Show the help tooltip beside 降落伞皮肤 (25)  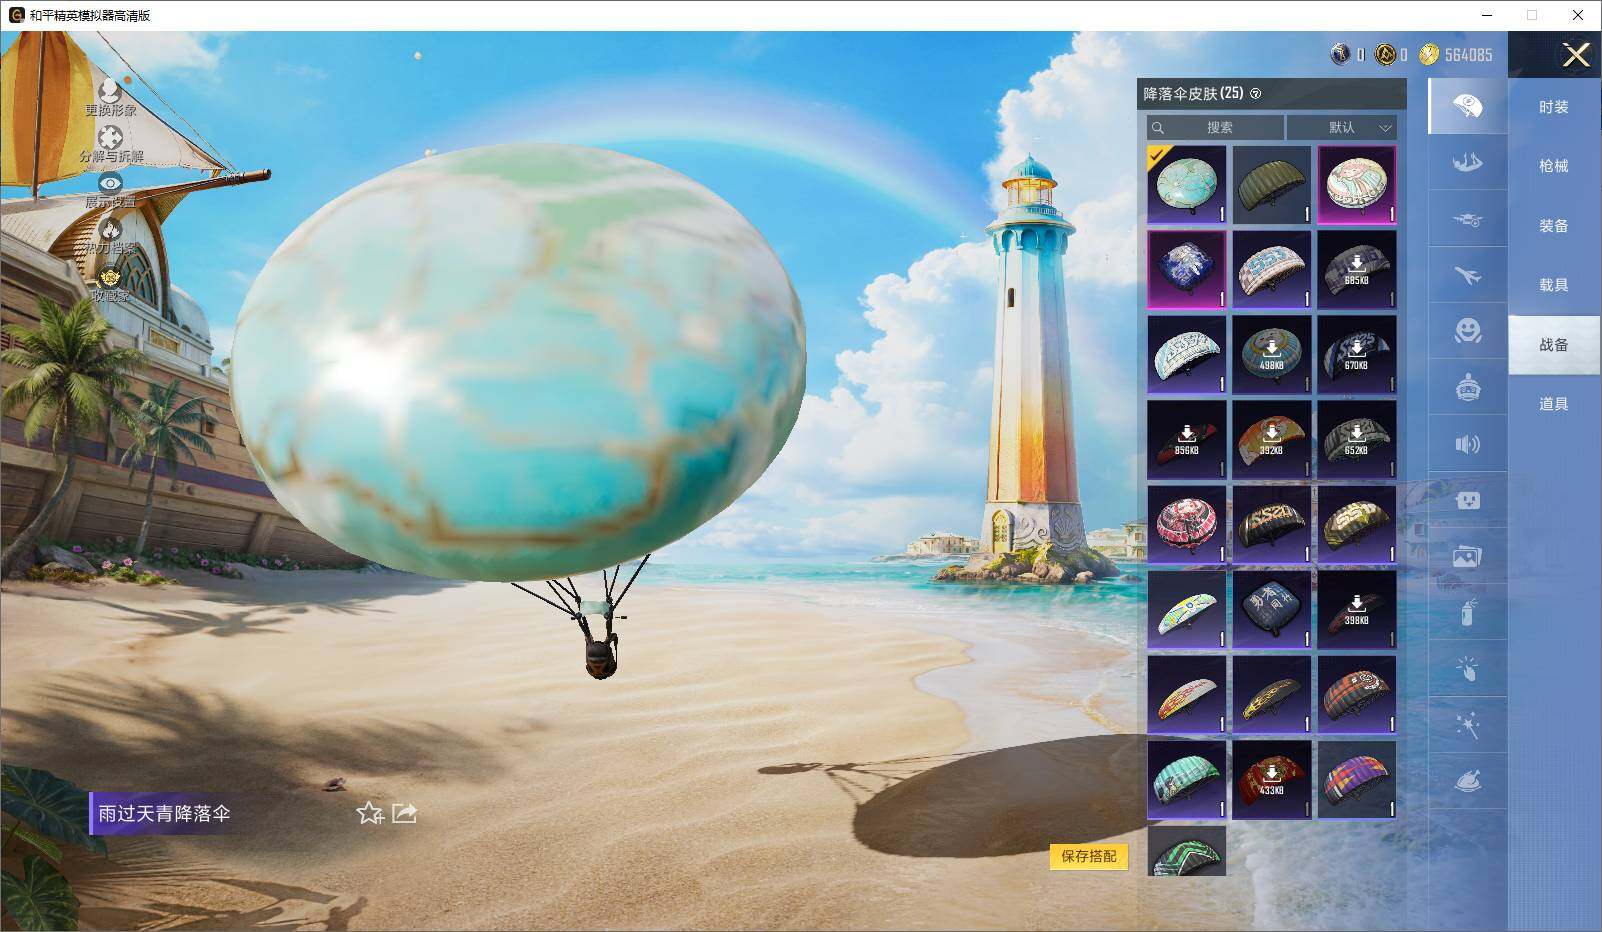tap(1256, 94)
